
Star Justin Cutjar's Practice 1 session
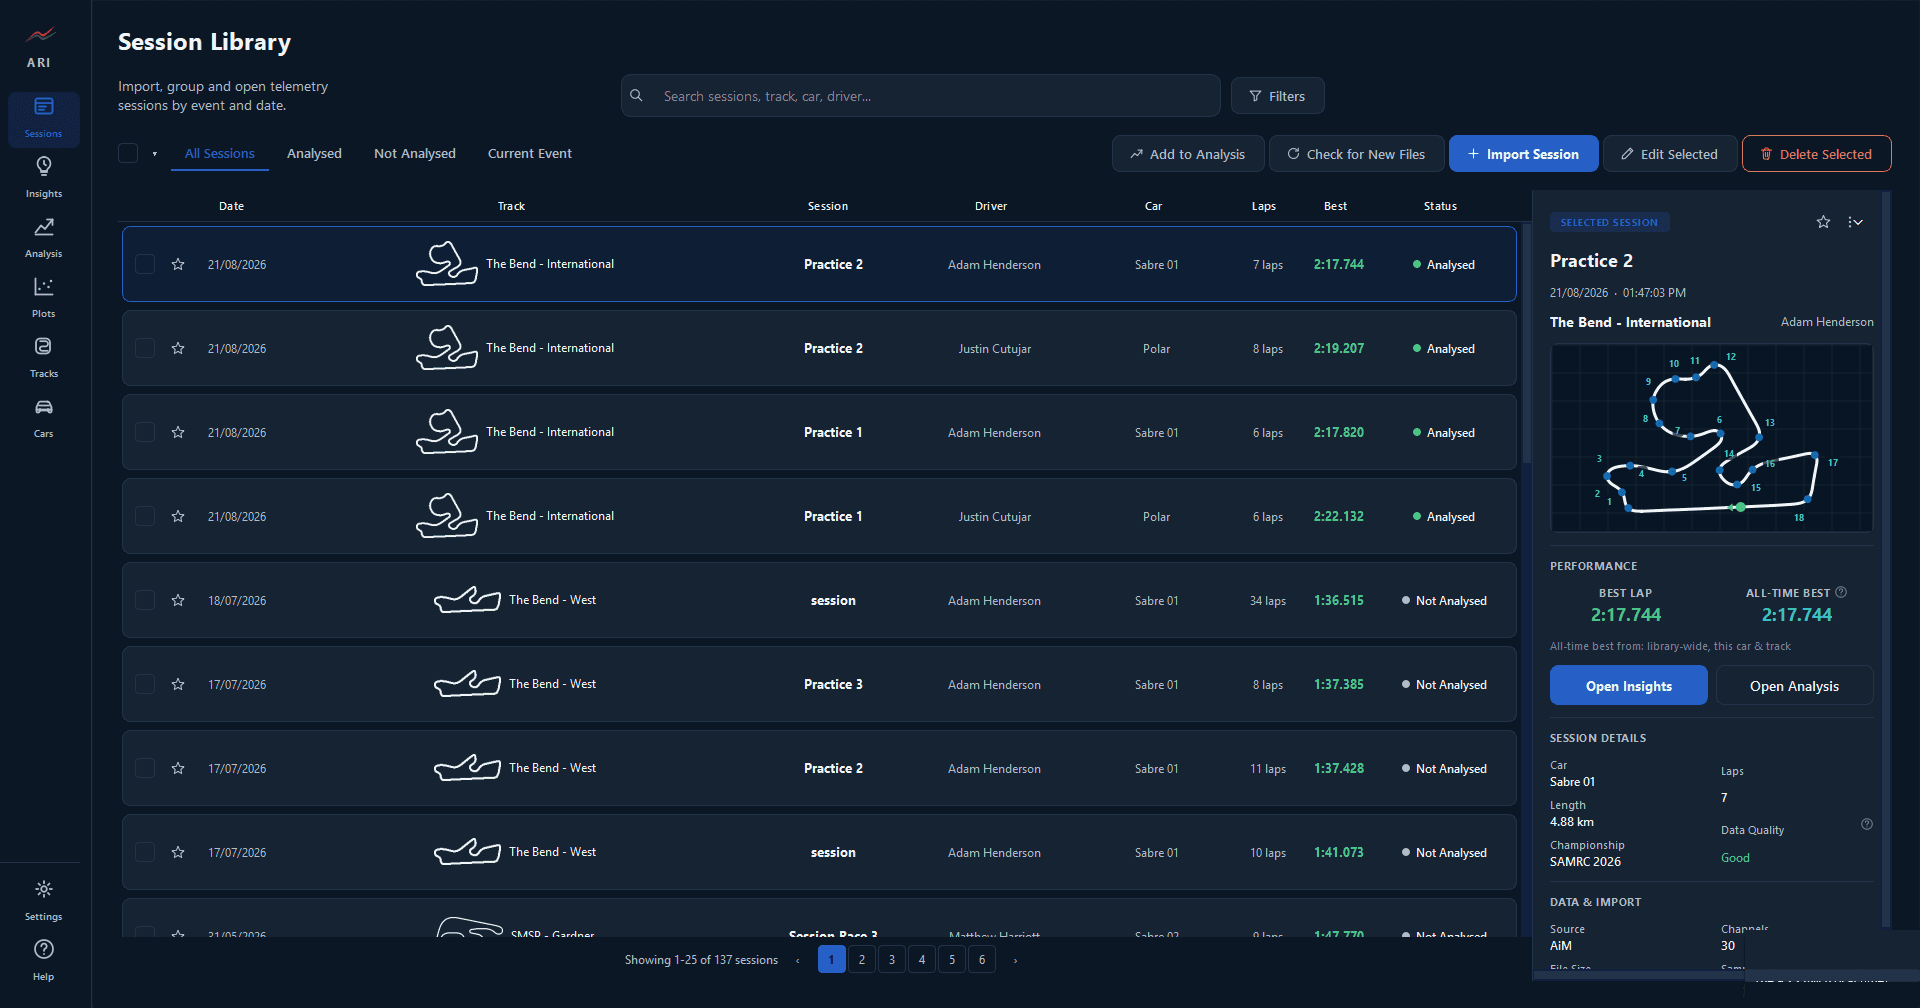(178, 516)
